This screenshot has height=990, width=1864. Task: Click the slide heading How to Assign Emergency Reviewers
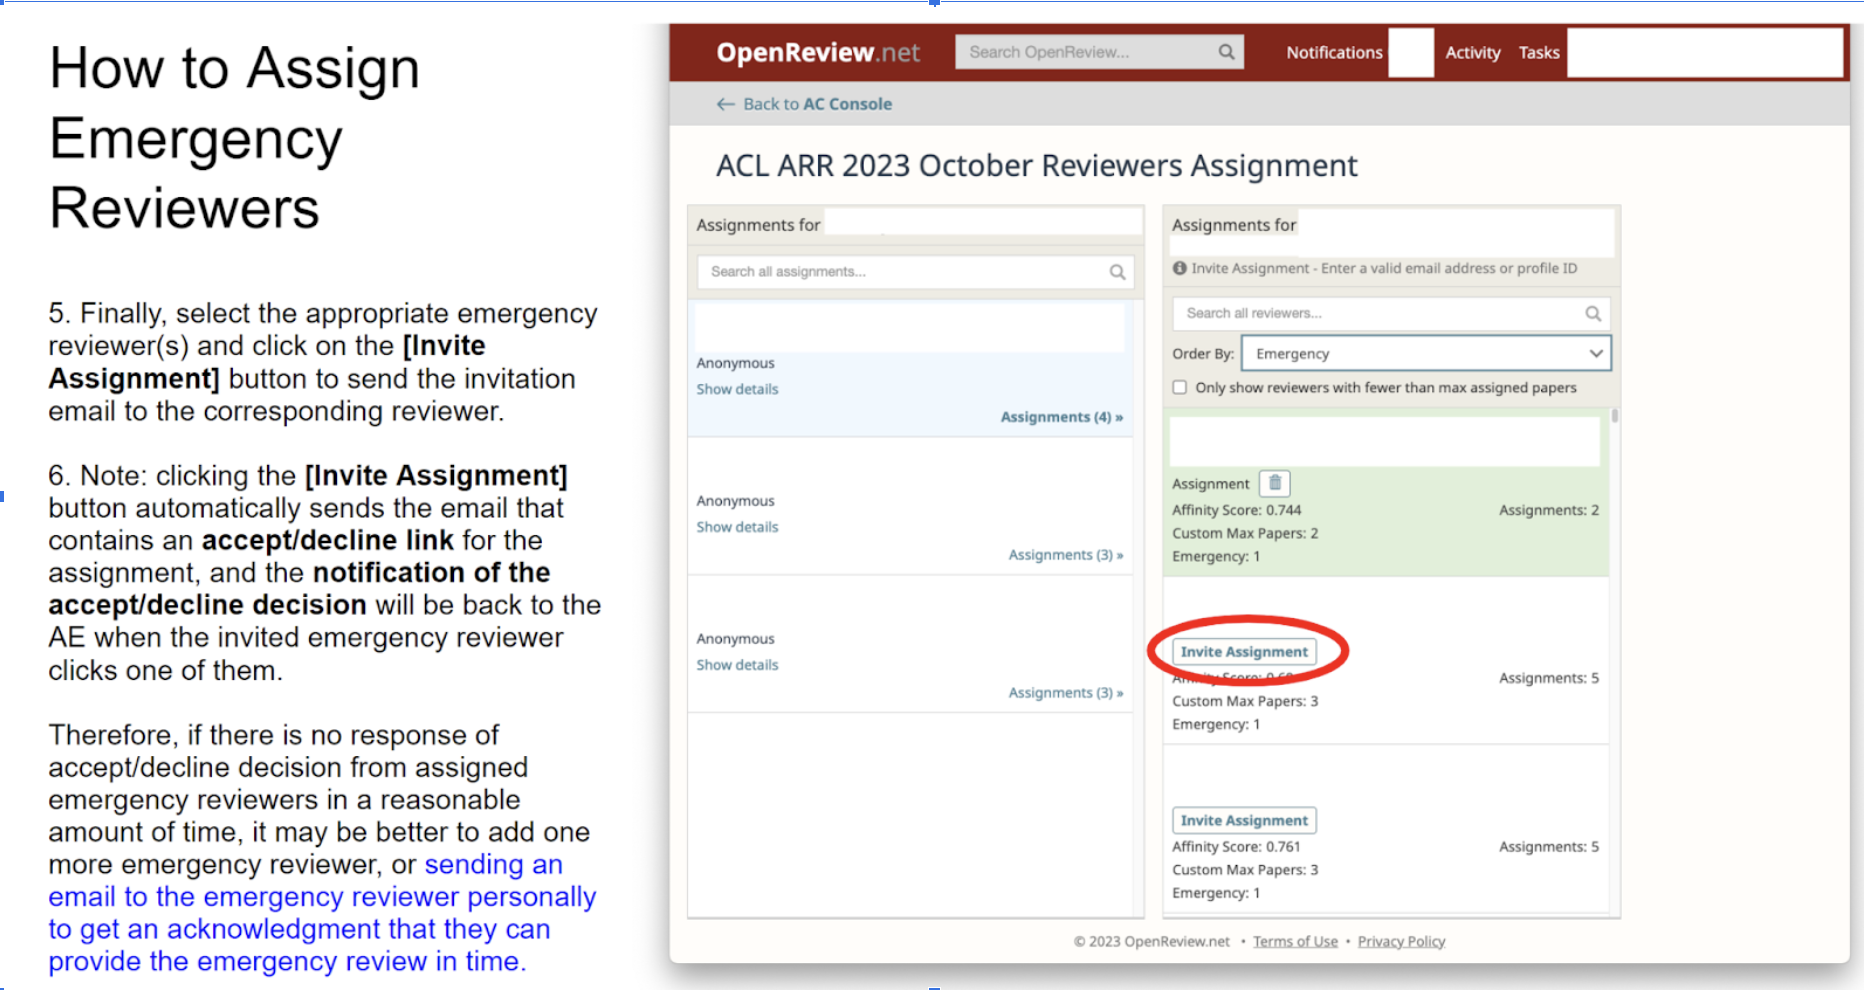(x=234, y=137)
